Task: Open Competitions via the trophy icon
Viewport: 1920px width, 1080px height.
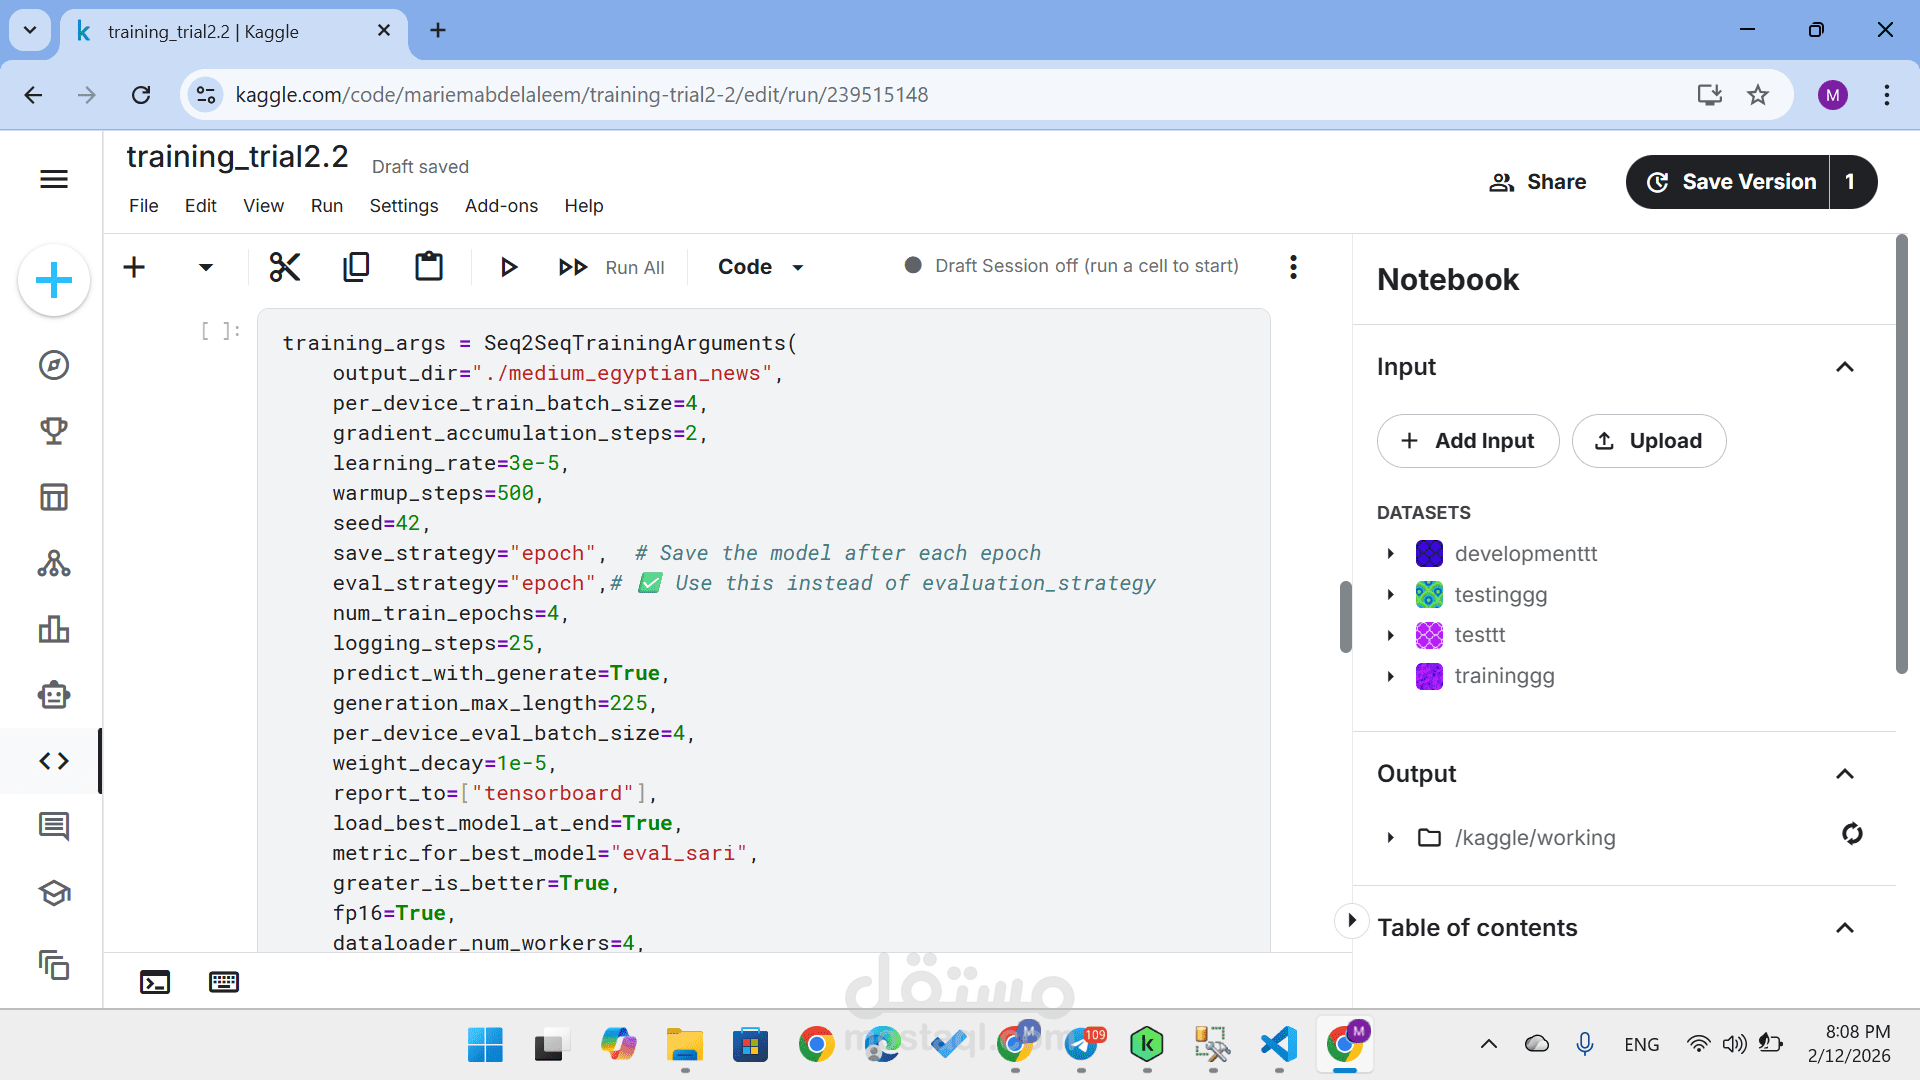Action: click(53, 431)
